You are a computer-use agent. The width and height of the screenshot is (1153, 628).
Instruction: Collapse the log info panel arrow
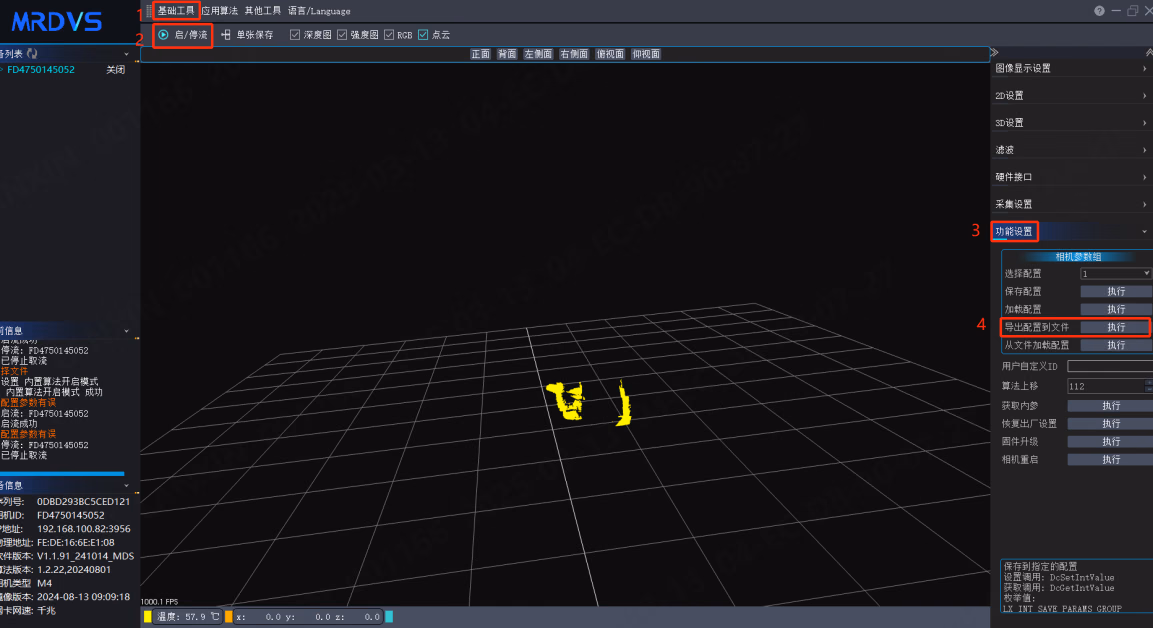[x=126, y=331]
